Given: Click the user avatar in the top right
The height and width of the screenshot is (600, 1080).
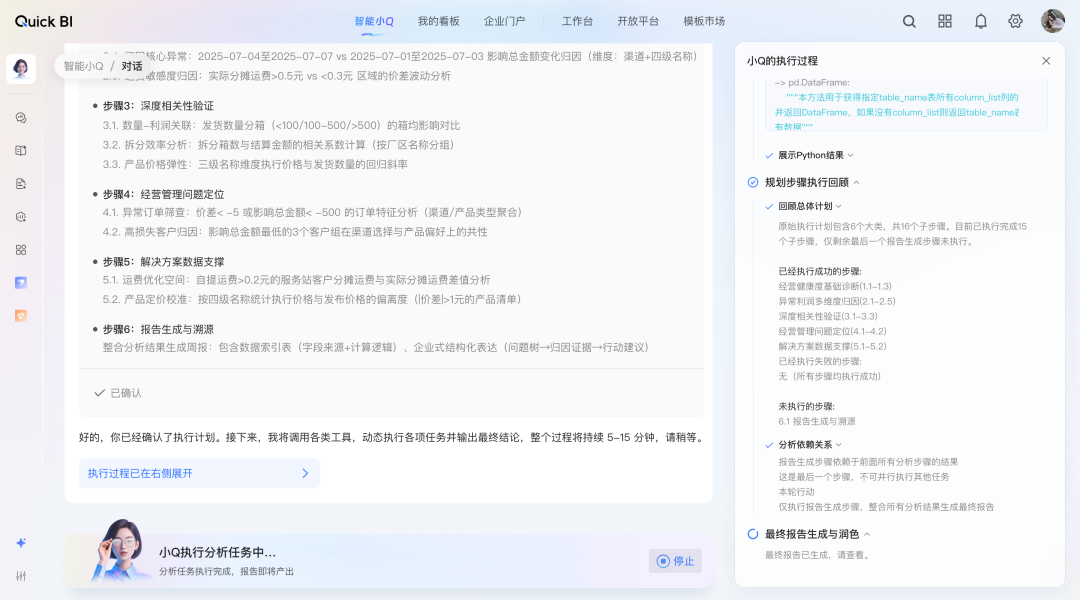Looking at the screenshot, I should pos(1052,20).
